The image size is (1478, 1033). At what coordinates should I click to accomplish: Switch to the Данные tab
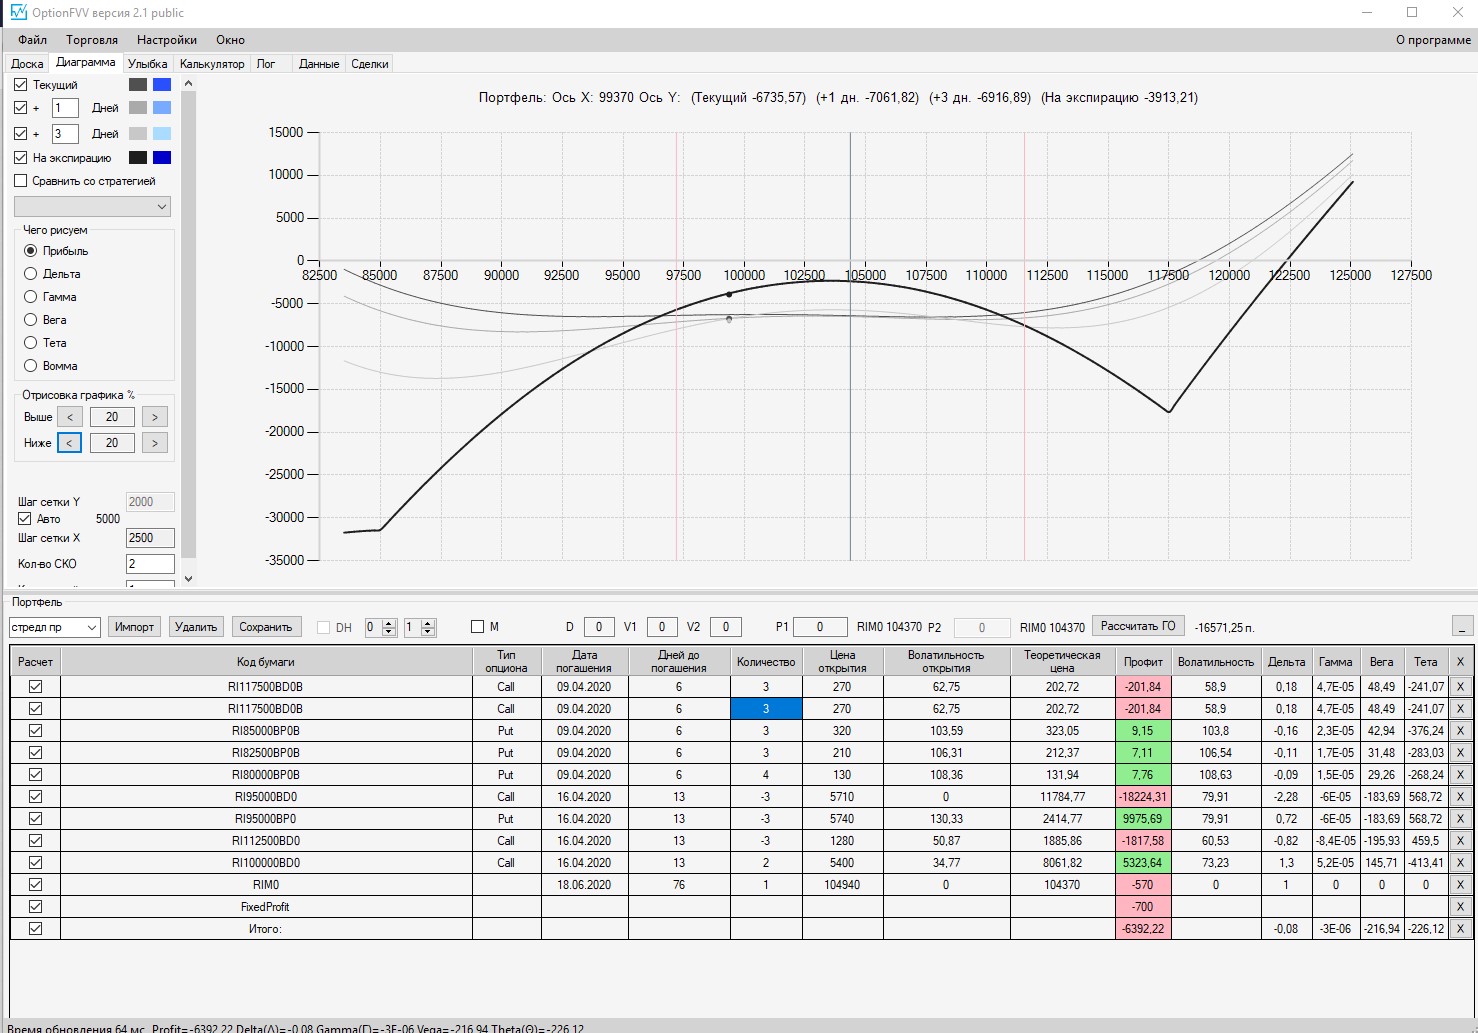click(319, 64)
